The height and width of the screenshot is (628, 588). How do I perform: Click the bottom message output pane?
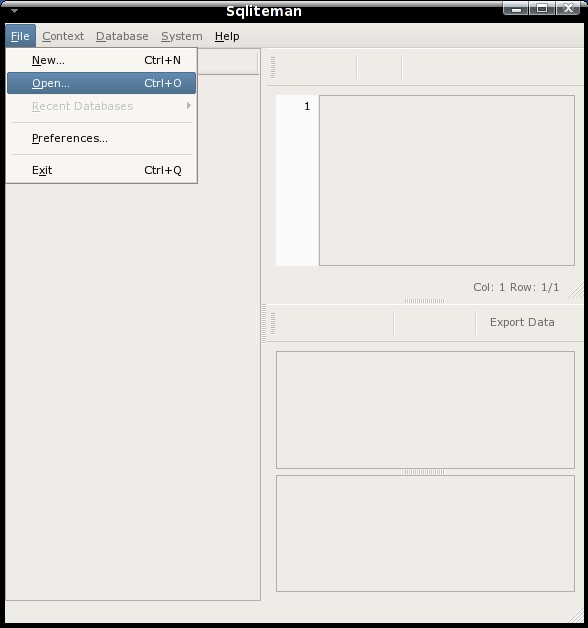[425, 533]
